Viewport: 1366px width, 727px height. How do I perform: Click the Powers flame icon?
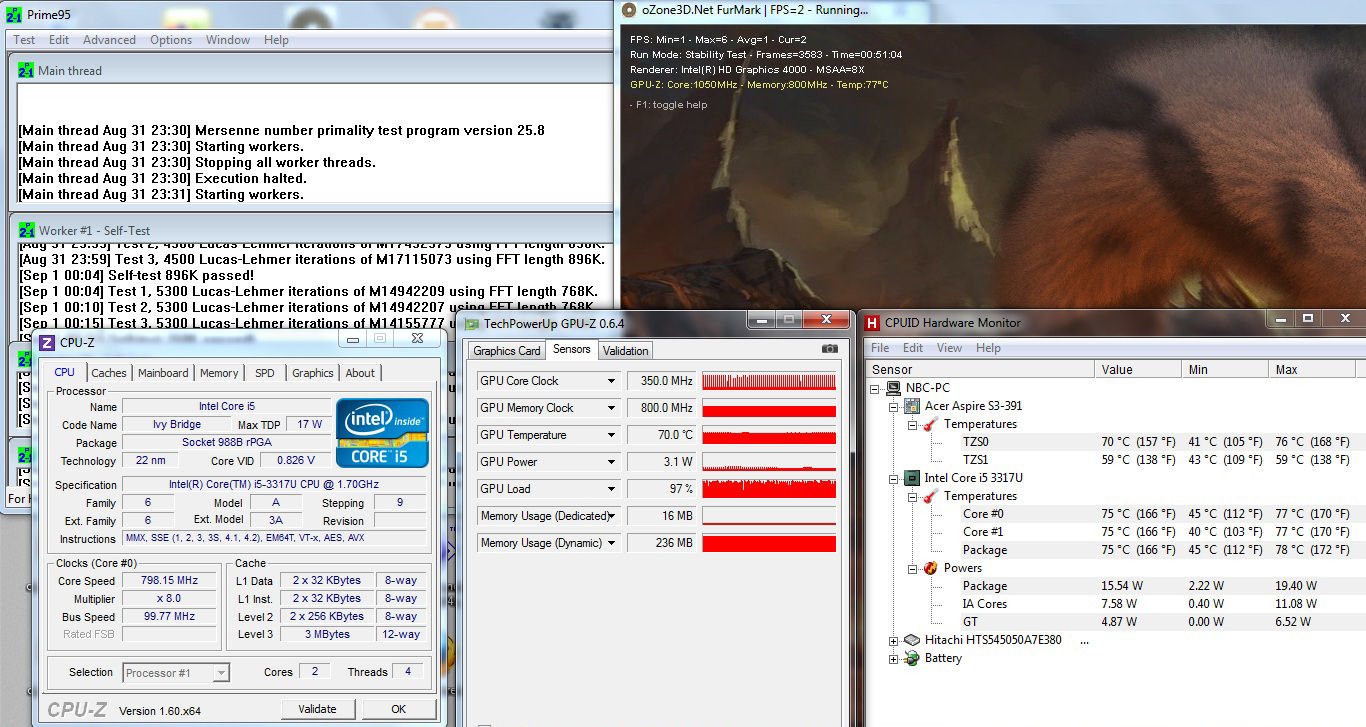click(x=930, y=568)
